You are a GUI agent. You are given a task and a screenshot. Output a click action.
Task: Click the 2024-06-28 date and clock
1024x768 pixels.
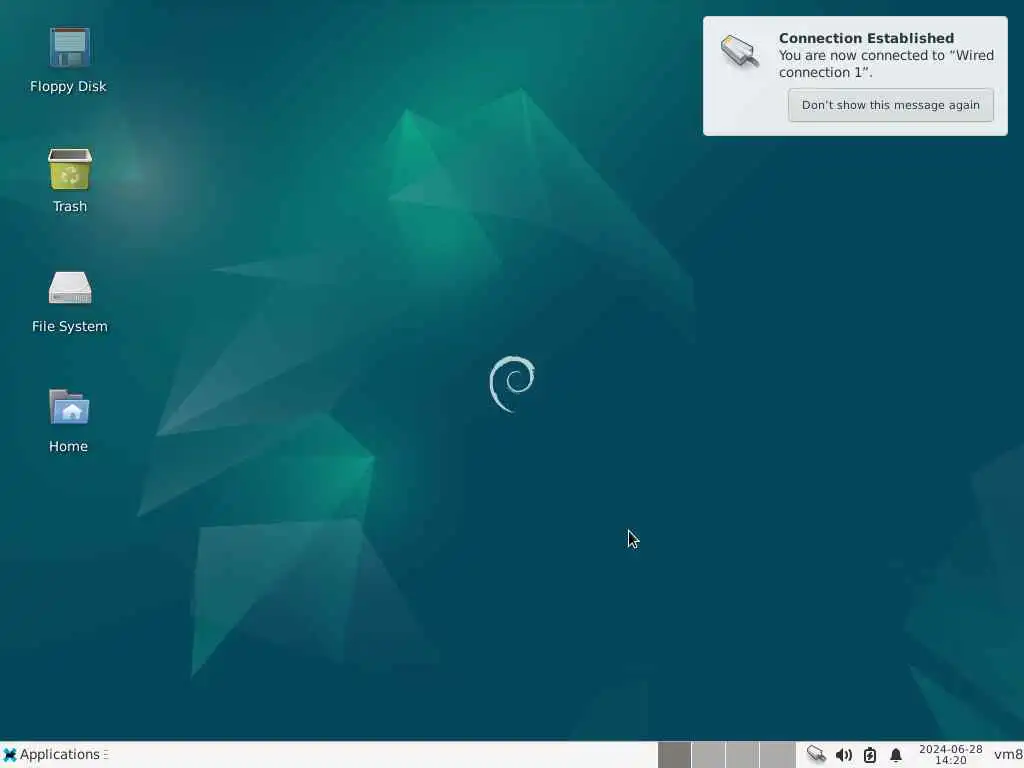point(950,754)
